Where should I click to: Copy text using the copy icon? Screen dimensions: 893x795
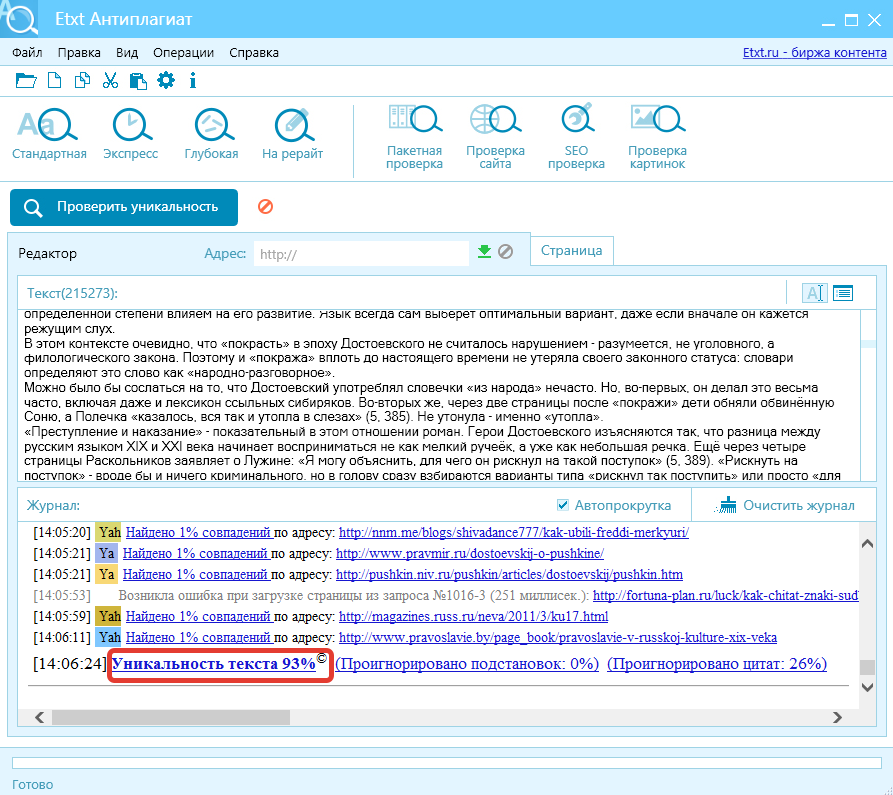point(83,81)
